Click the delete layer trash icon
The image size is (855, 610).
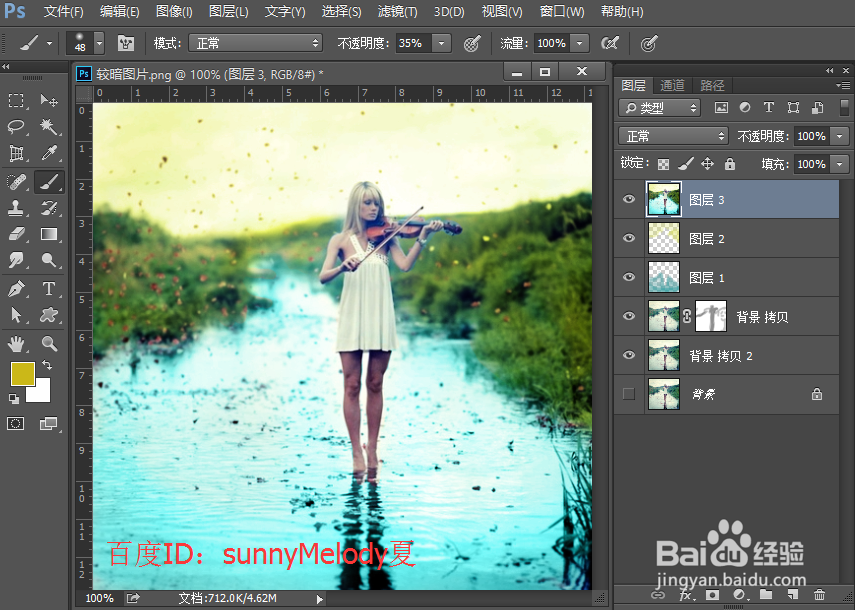point(818,594)
